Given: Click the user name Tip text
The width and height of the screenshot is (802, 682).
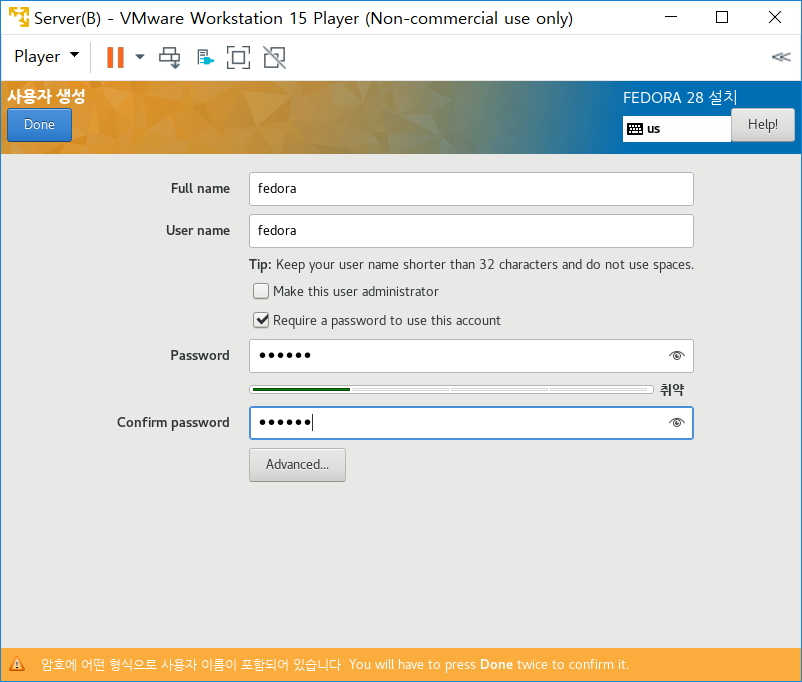Looking at the screenshot, I should point(471,265).
